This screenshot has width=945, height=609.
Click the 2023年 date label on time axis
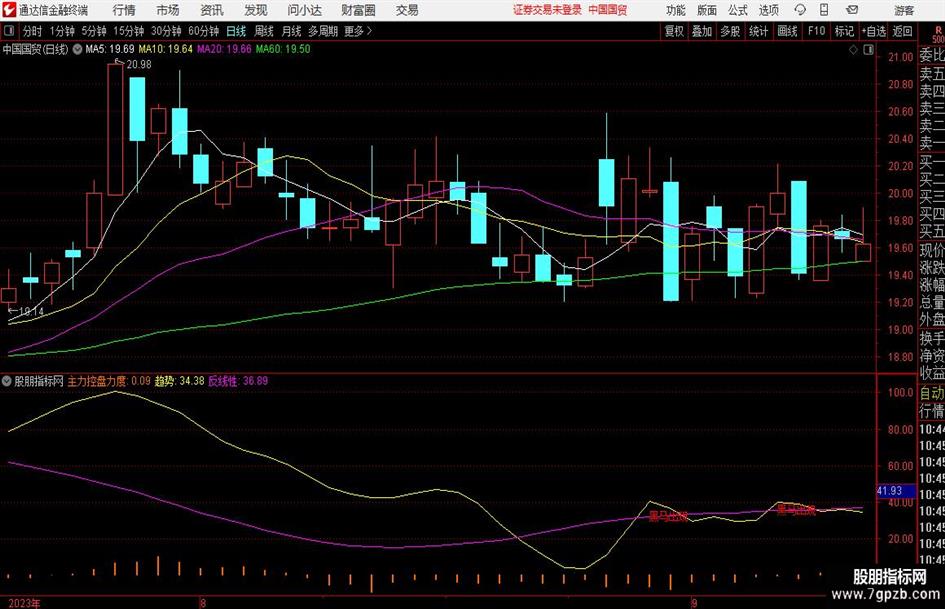25,603
